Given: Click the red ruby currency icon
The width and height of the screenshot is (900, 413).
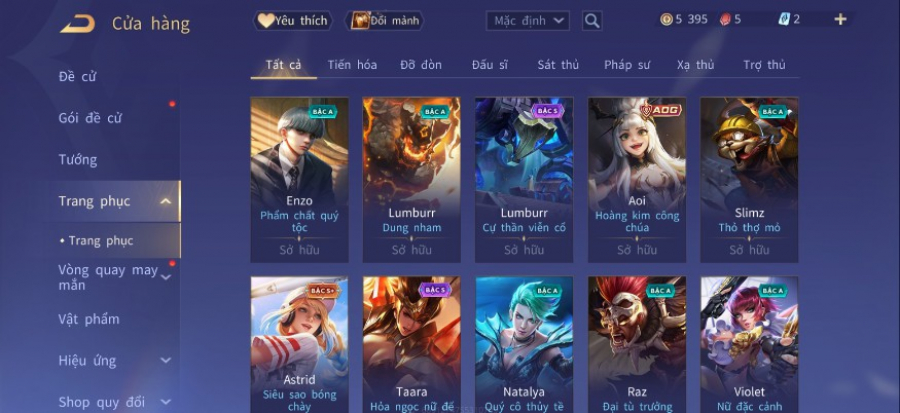Looking at the screenshot, I should click(x=725, y=20).
